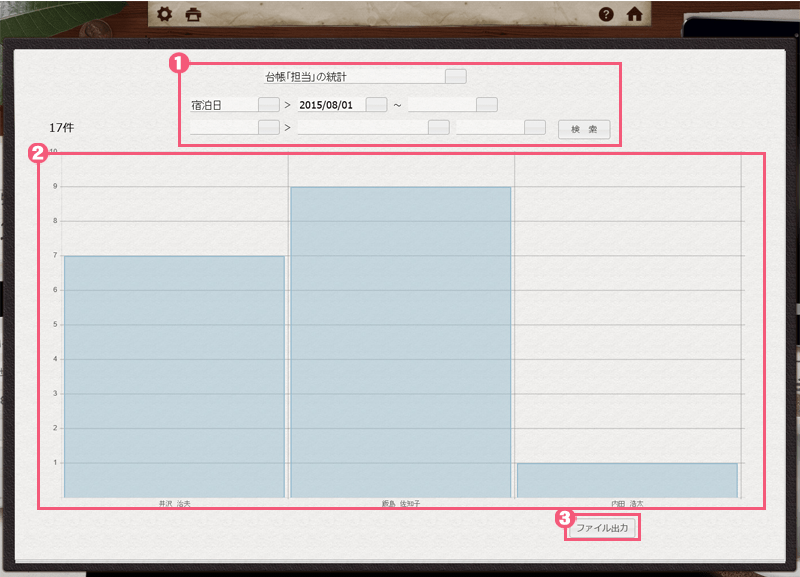Open the second row's middle value dropdown
Screen dimensions: 800x577
click(x=438, y=127)
